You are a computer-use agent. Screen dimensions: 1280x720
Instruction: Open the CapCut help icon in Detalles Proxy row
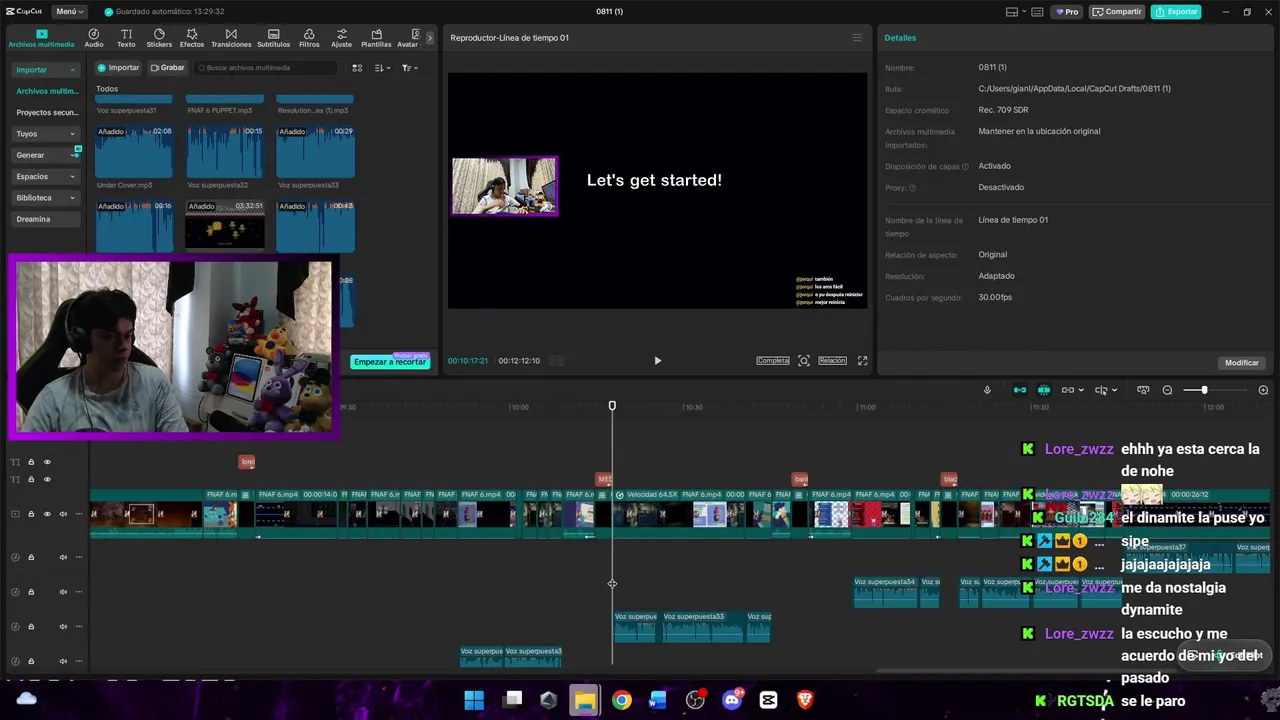912,188
